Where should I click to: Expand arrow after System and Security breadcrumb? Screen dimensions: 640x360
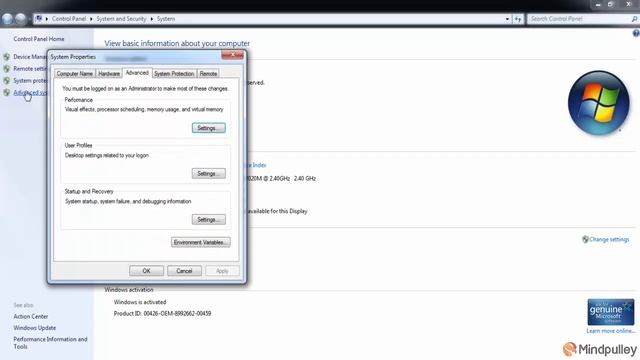pos(151,19)
